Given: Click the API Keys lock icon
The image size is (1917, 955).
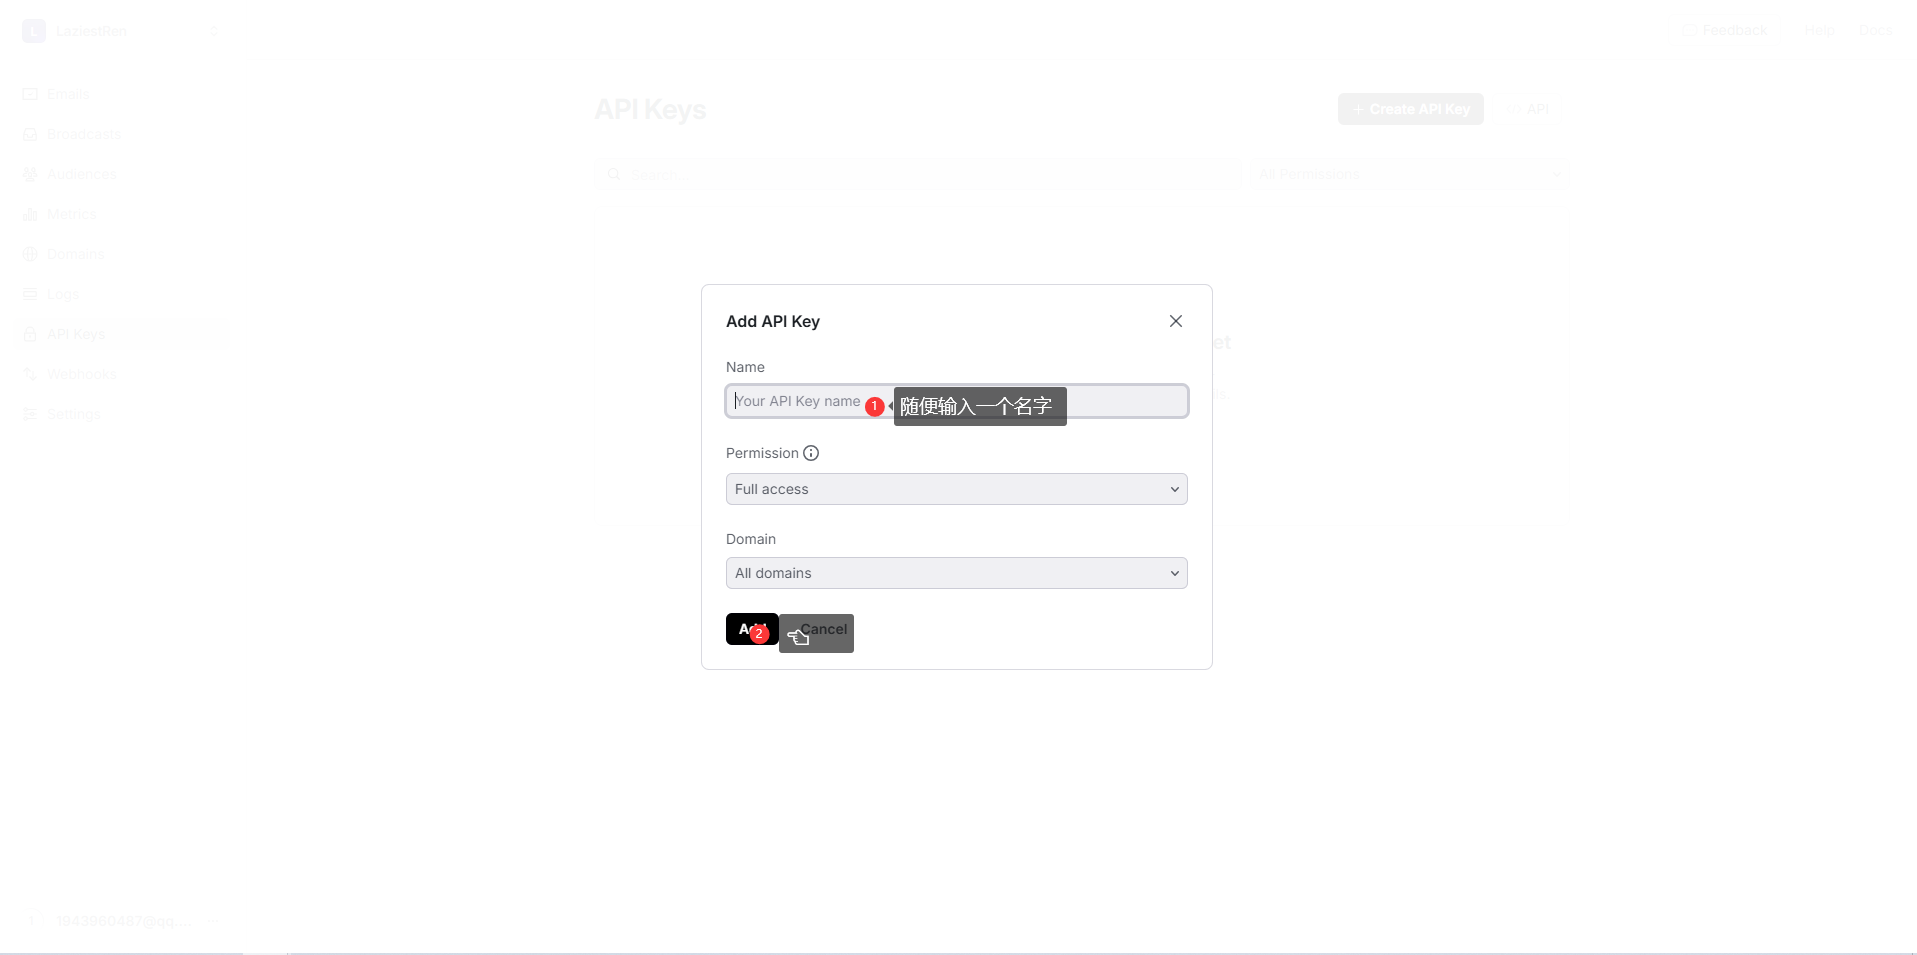Looking at the screenshot, I should [30, 334].
